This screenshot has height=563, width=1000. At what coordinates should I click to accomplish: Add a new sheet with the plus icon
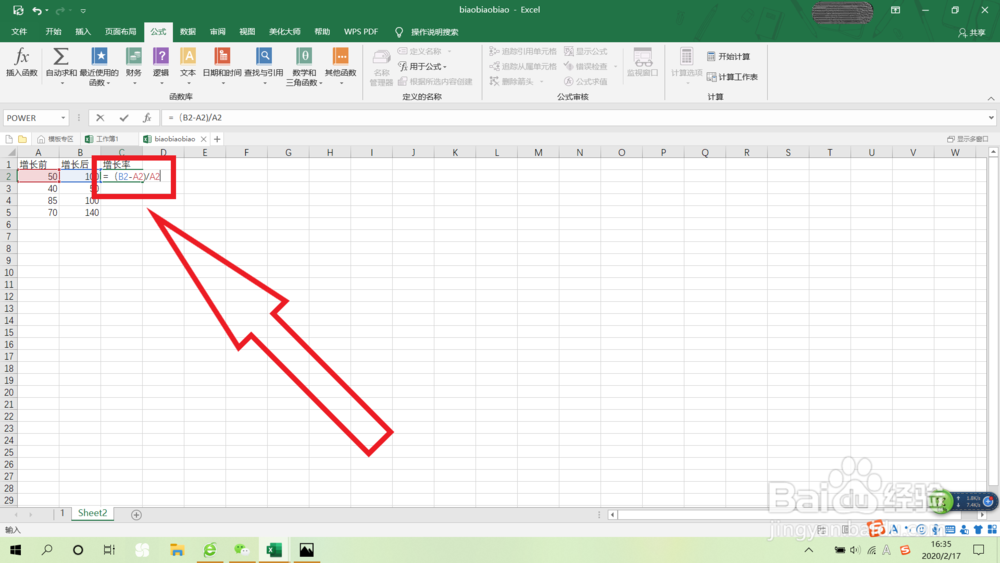[x=136, y=515]
